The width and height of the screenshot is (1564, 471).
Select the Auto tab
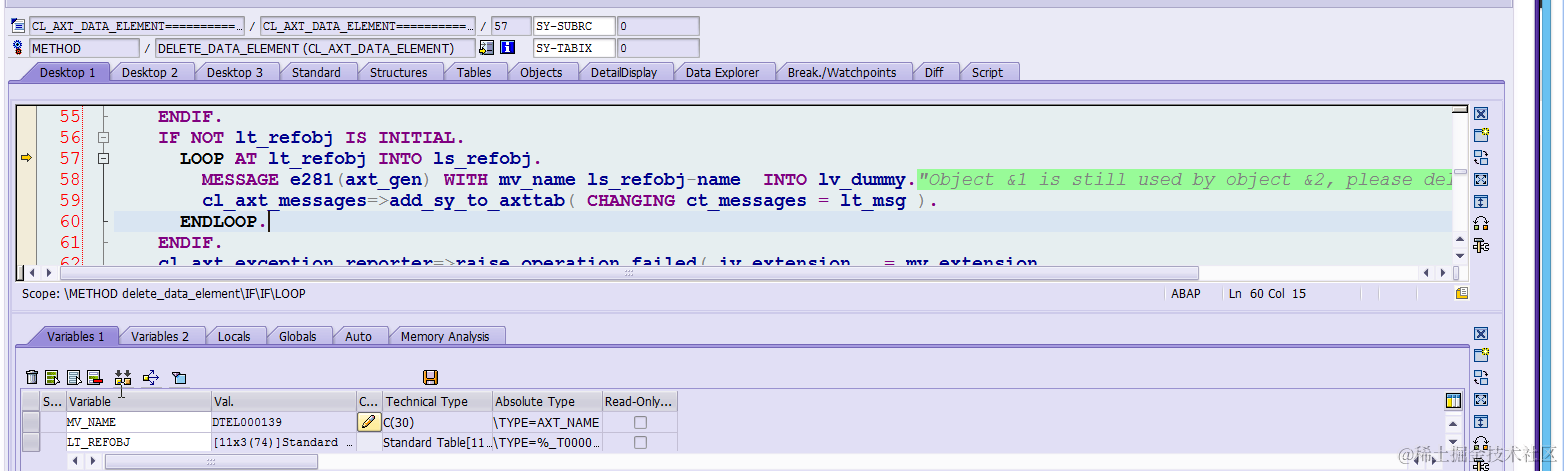tap(358, 337)
